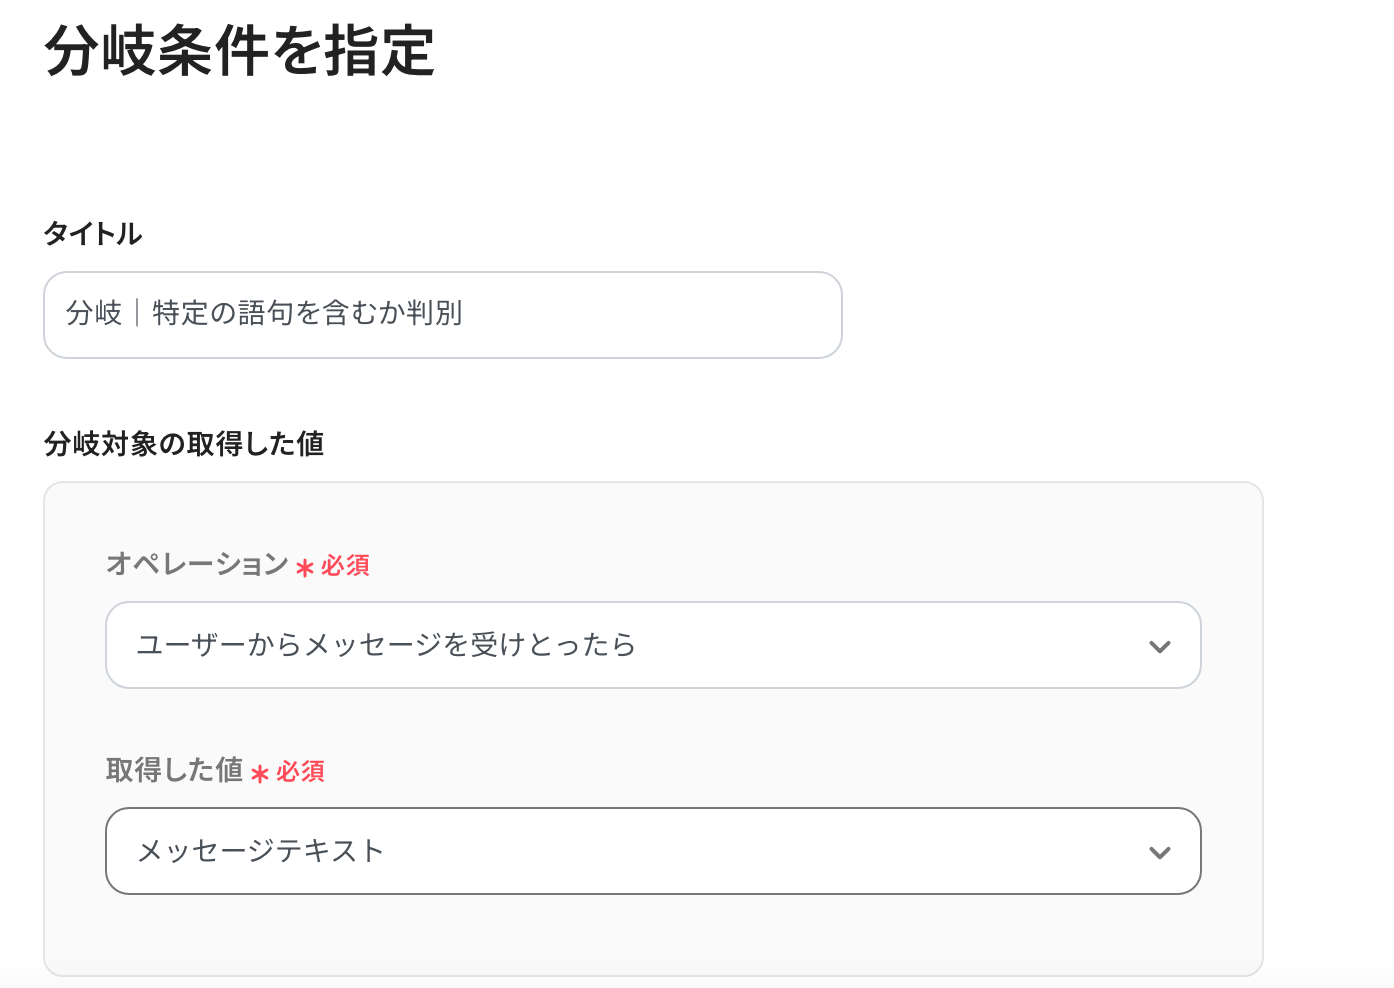Viewport: 1394px width, 988px height.
Task: Click the 必須 marker next to 取得した値
Action: click(301, 772)
